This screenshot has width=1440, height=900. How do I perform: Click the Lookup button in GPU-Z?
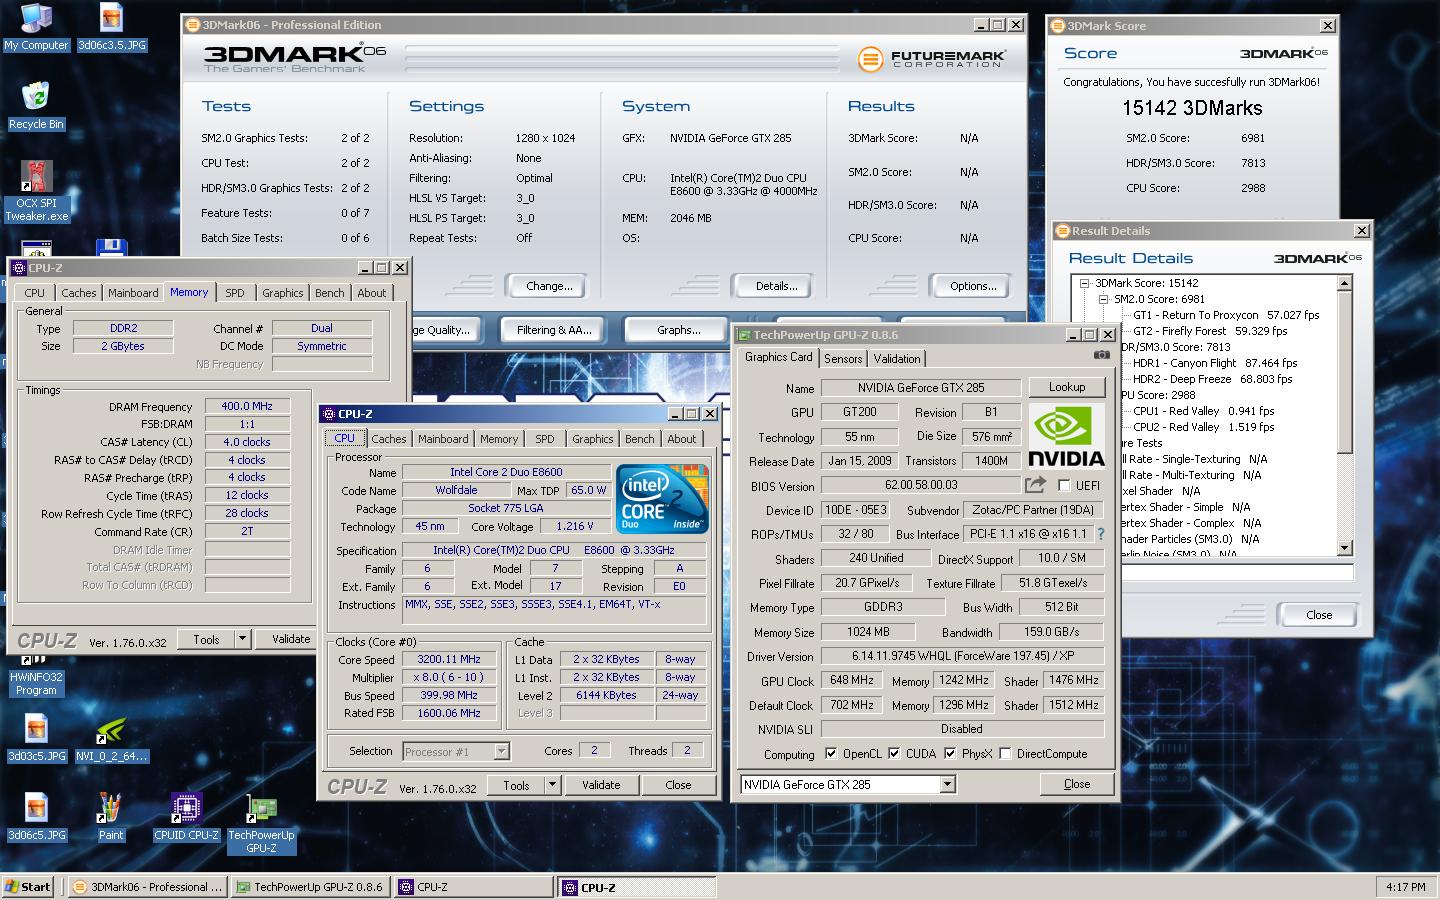tap(1066, 387)
